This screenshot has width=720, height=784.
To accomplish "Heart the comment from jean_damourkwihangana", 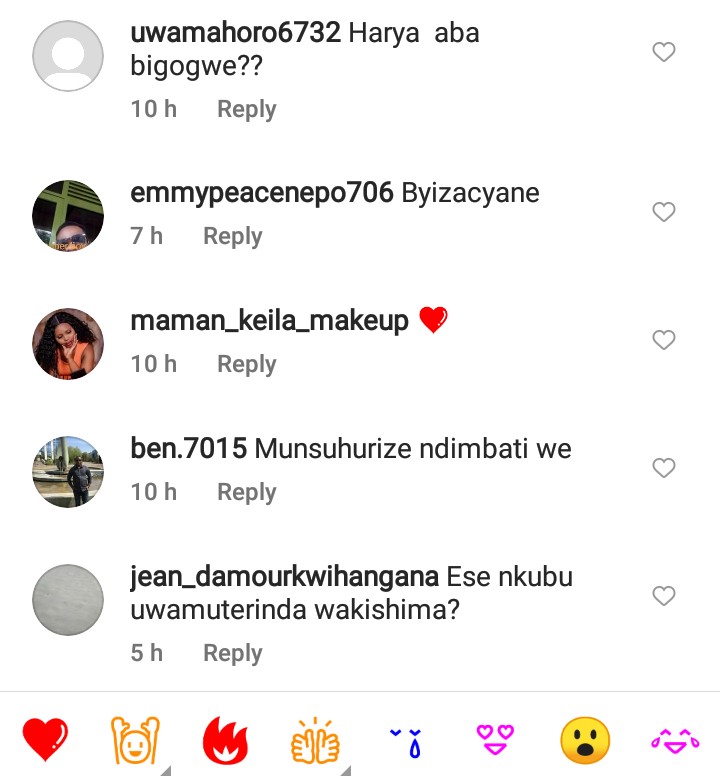I will 664,596.
